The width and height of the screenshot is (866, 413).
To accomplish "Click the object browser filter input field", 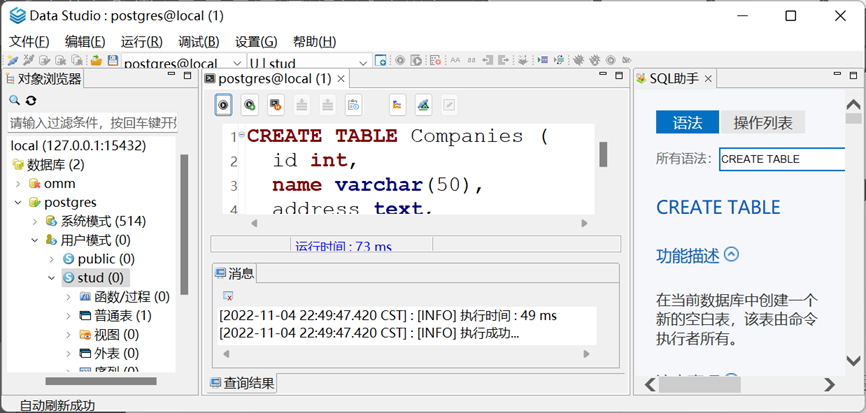I will tap(93, 122).
